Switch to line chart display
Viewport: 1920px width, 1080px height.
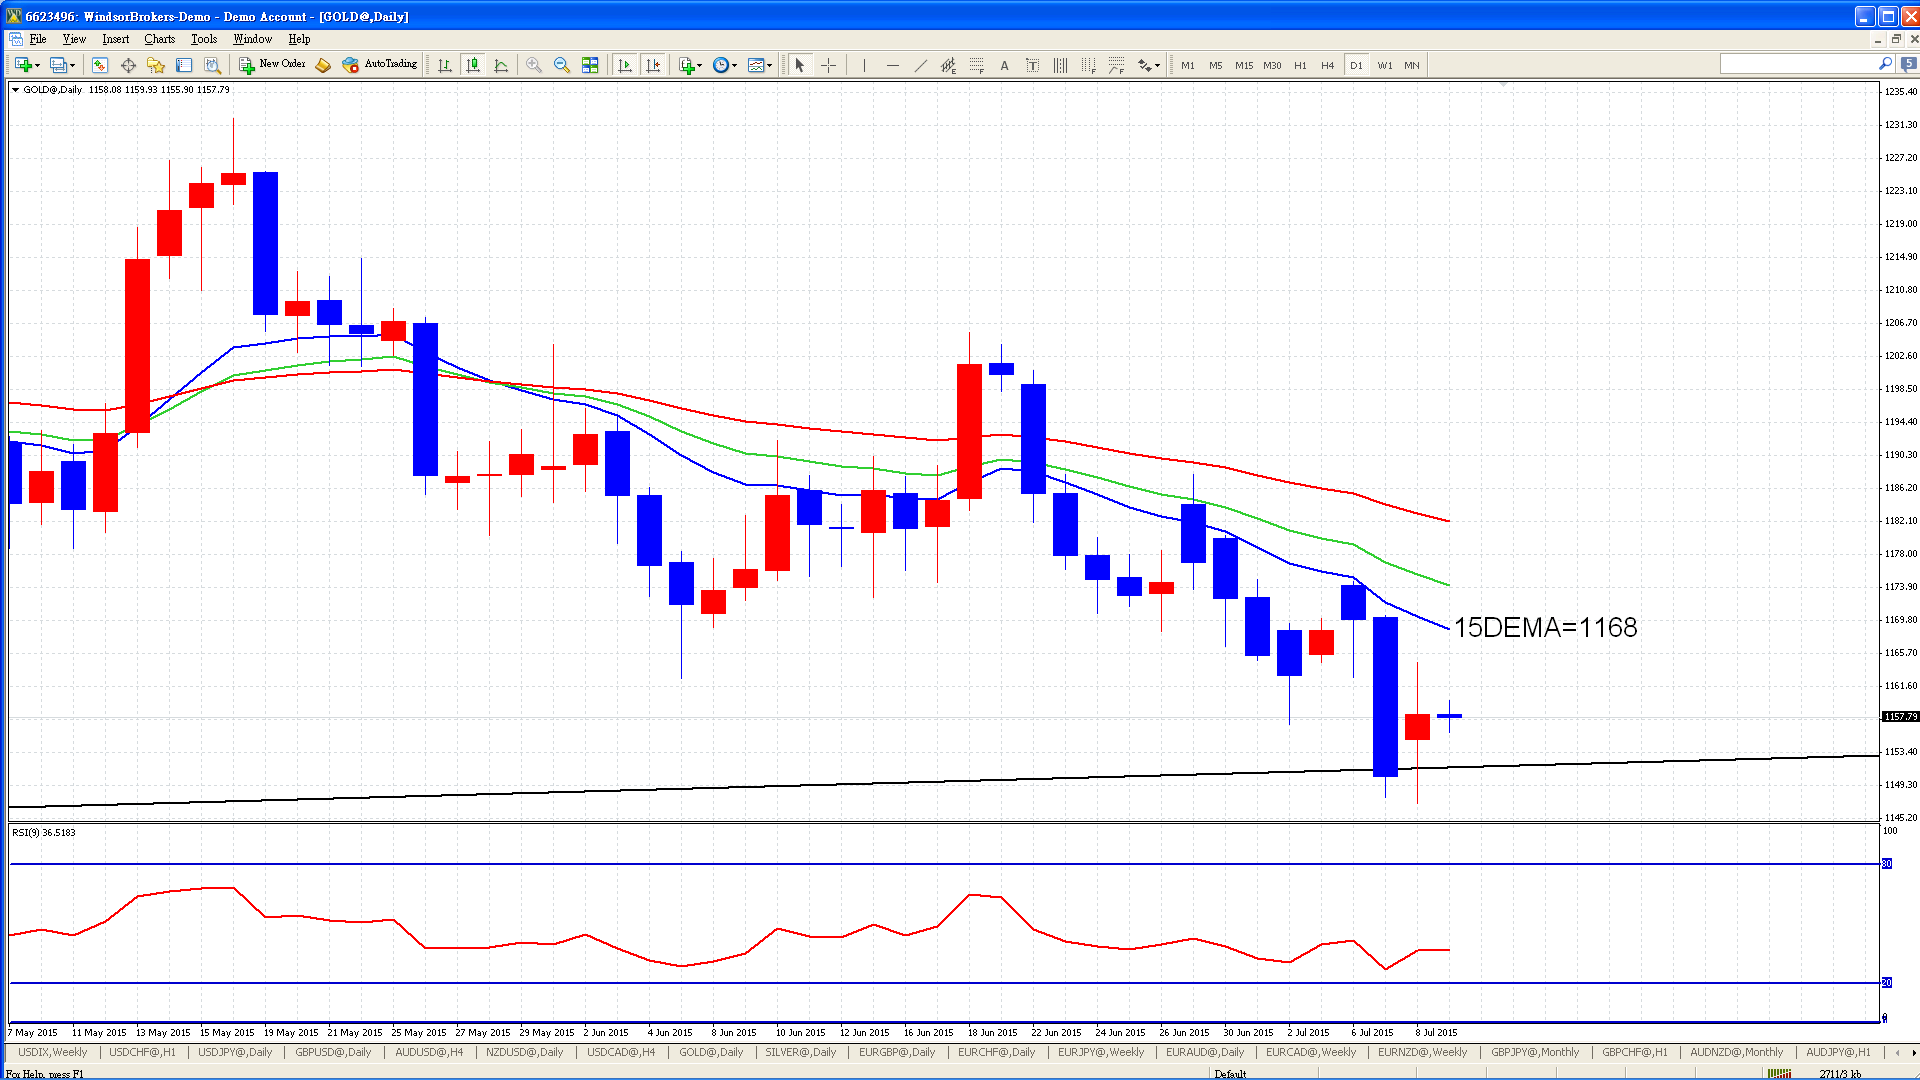point(501,65)
